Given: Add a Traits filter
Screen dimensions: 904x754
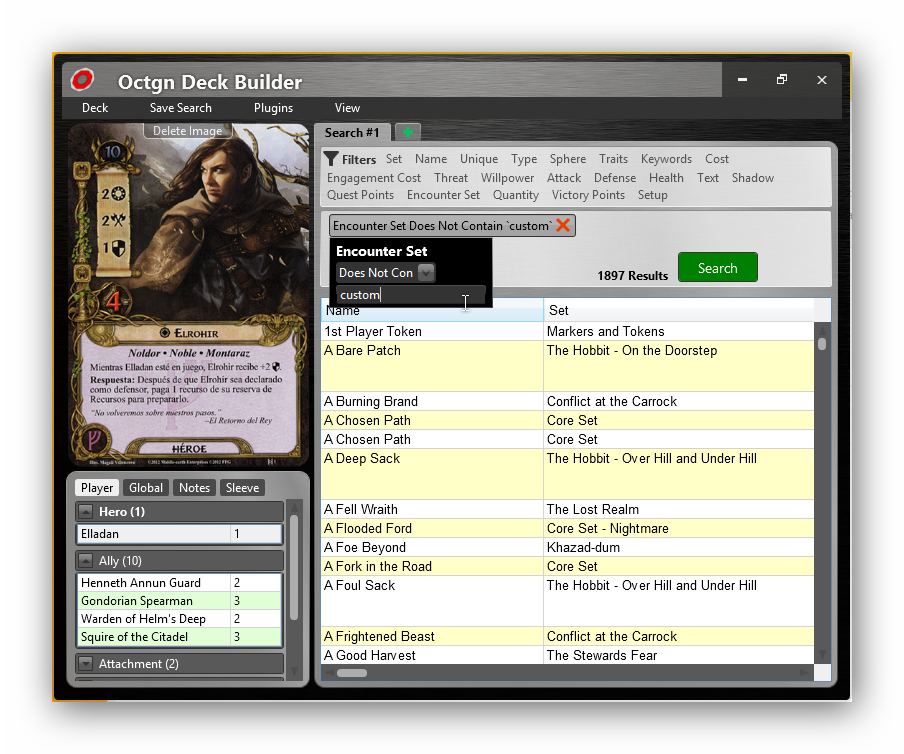Looking at the screenshot, I should tap(613, 159).
